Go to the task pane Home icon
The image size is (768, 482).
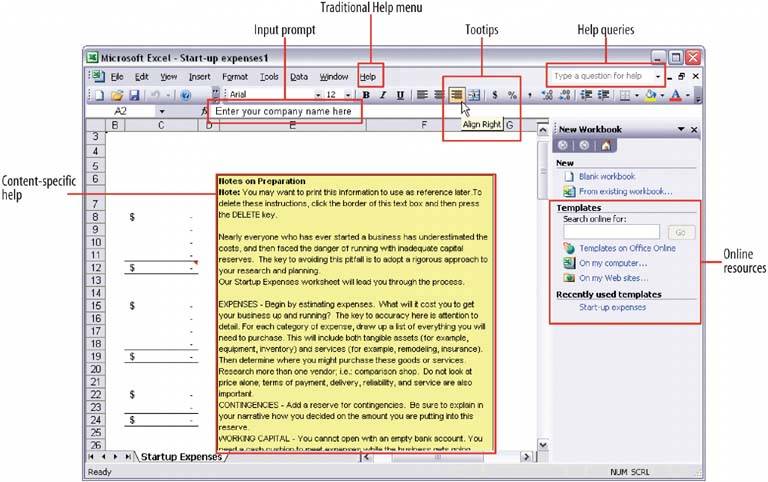(606, 145)
